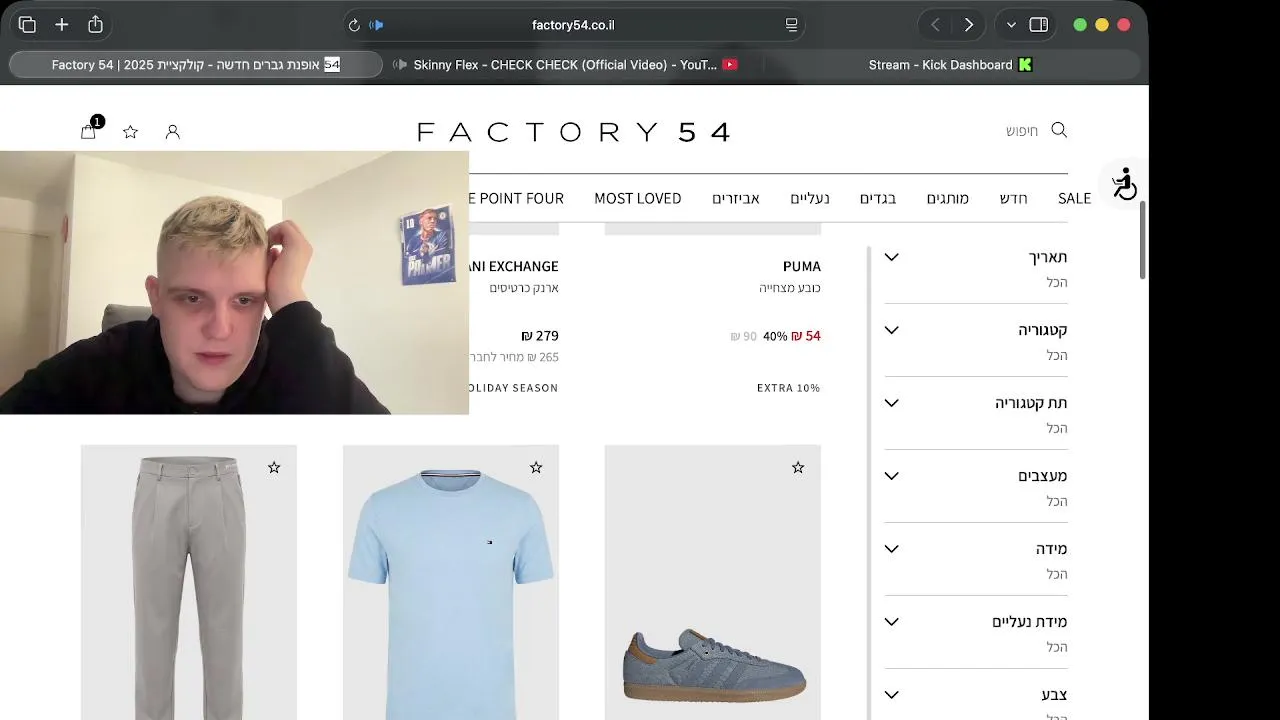This screenshot has height=720, width=1280.
Task: Favorite the blue Adidas sneaker with star
Action: coord(798,467)
